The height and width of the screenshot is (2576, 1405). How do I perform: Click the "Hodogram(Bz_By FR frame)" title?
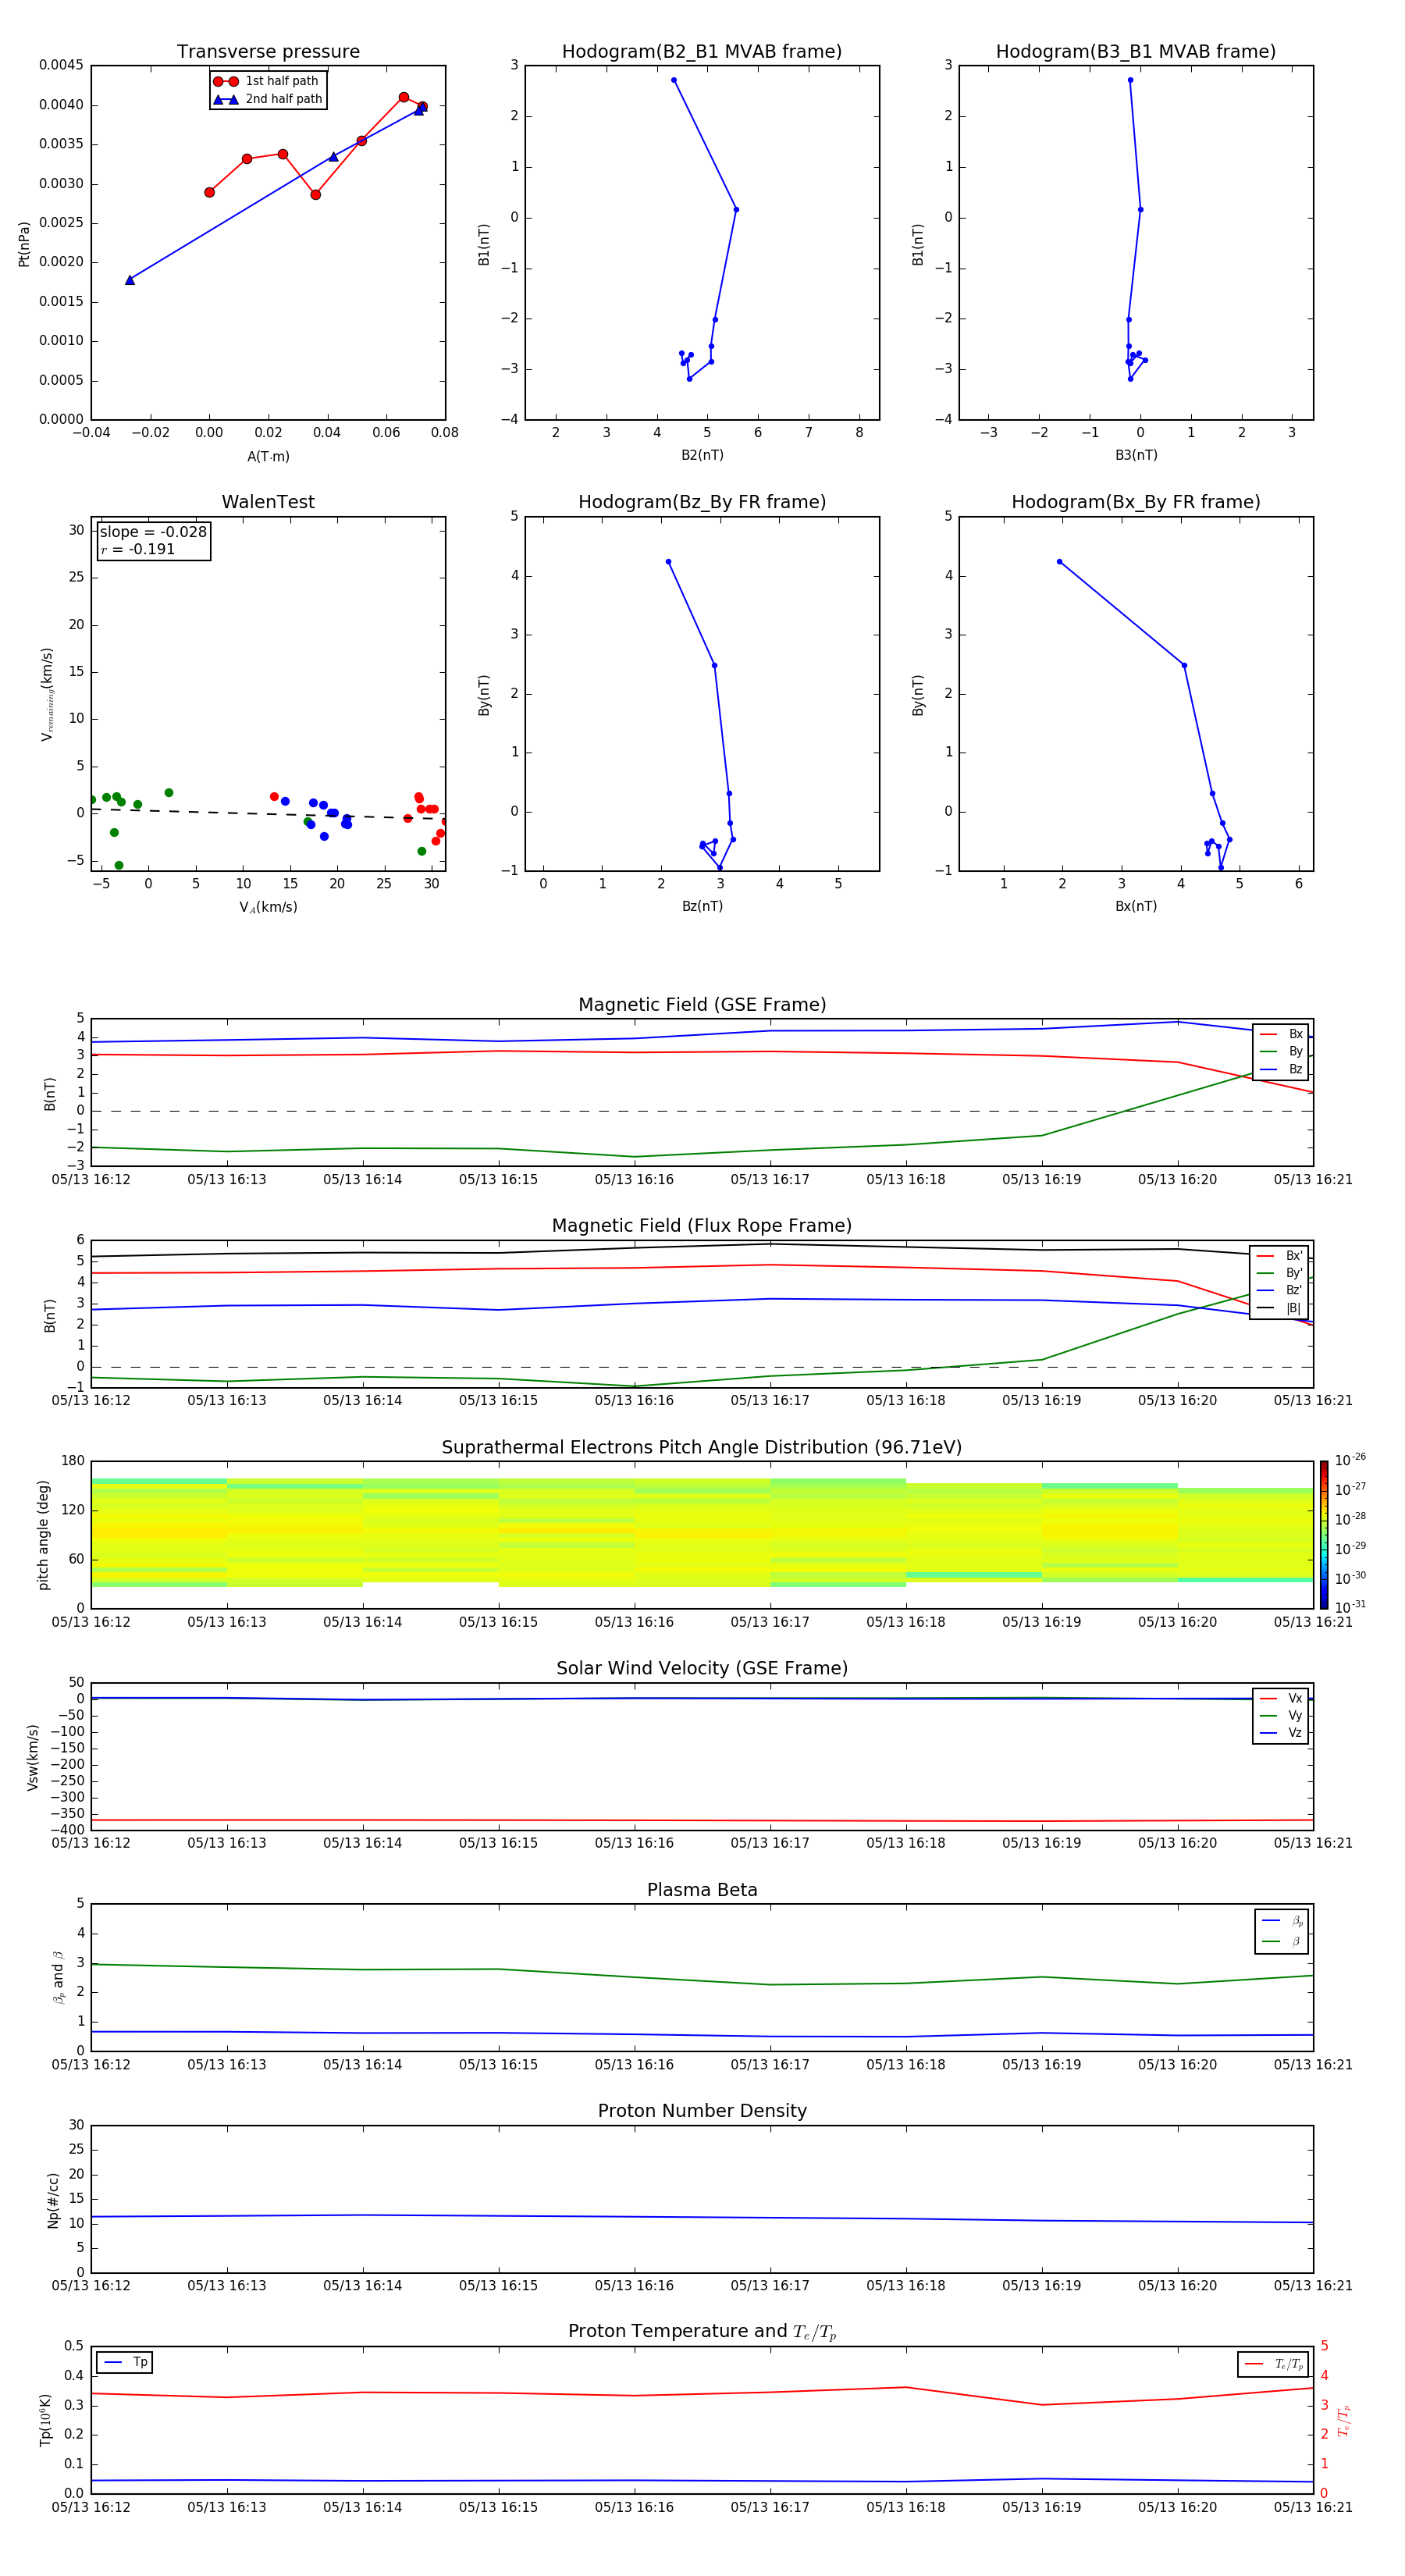point(702,502)
